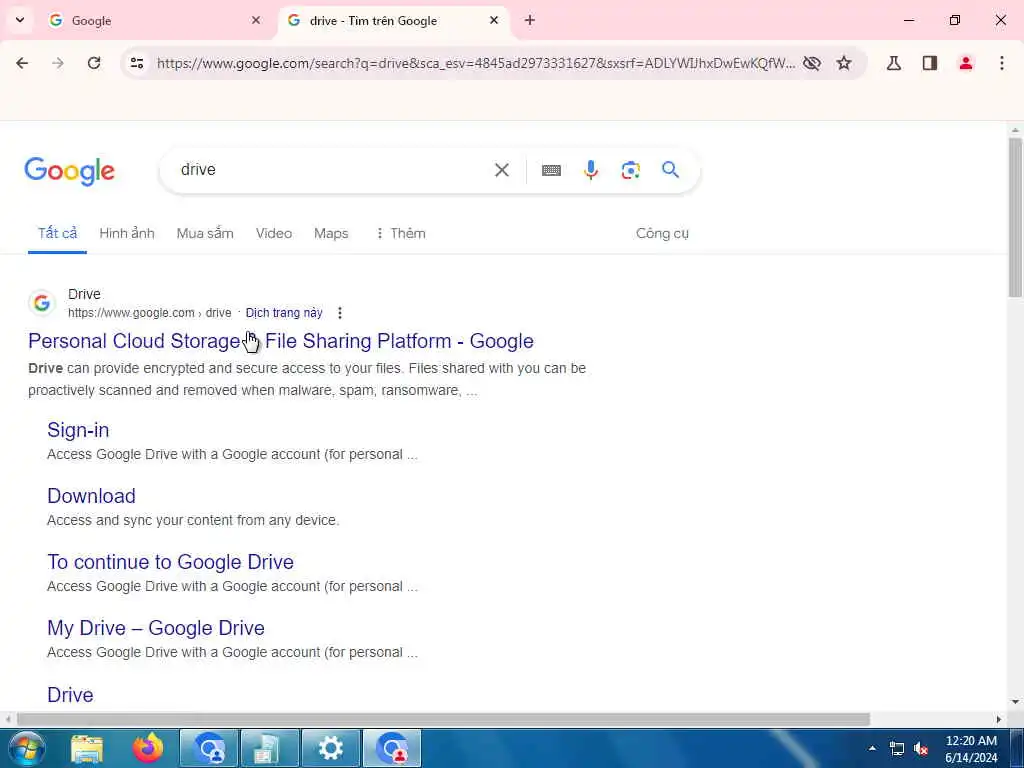Submit search with magnifying glass icon
The image size is (1024, 768).
pos(670,170)
